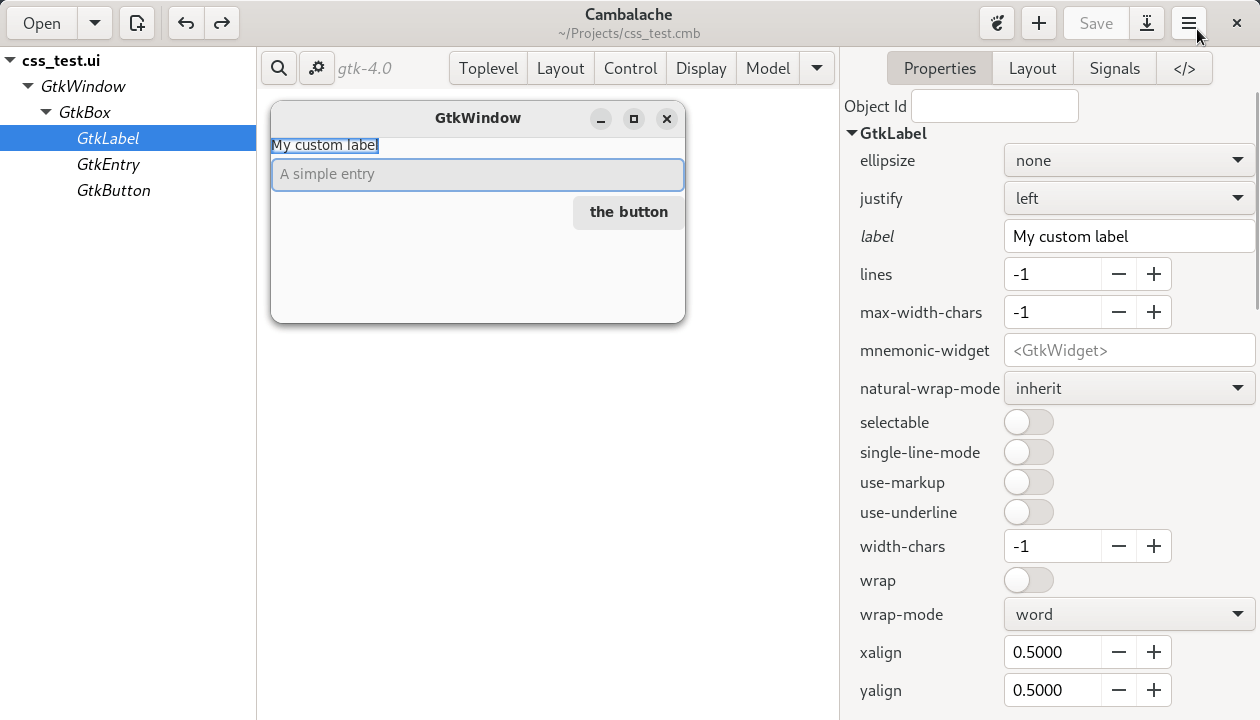The width and height of the screenshot is (1260, 720).
Task: Open the hamburger main menu
Action: point(1189,23)
